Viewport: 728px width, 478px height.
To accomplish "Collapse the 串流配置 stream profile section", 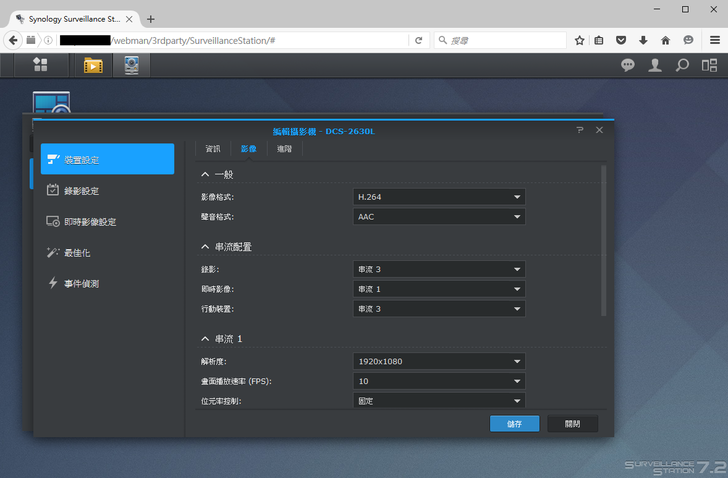I will 206,247.
